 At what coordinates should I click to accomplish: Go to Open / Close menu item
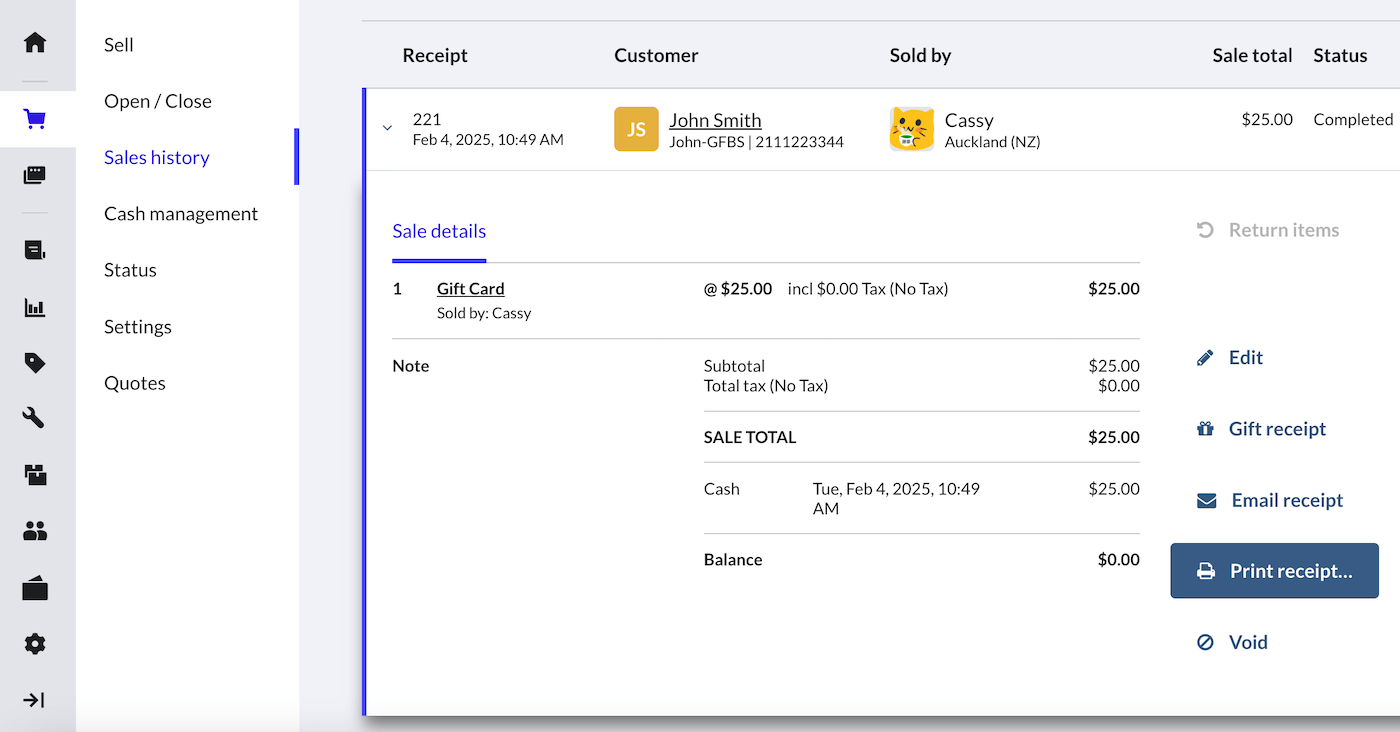tap(158, 101)
